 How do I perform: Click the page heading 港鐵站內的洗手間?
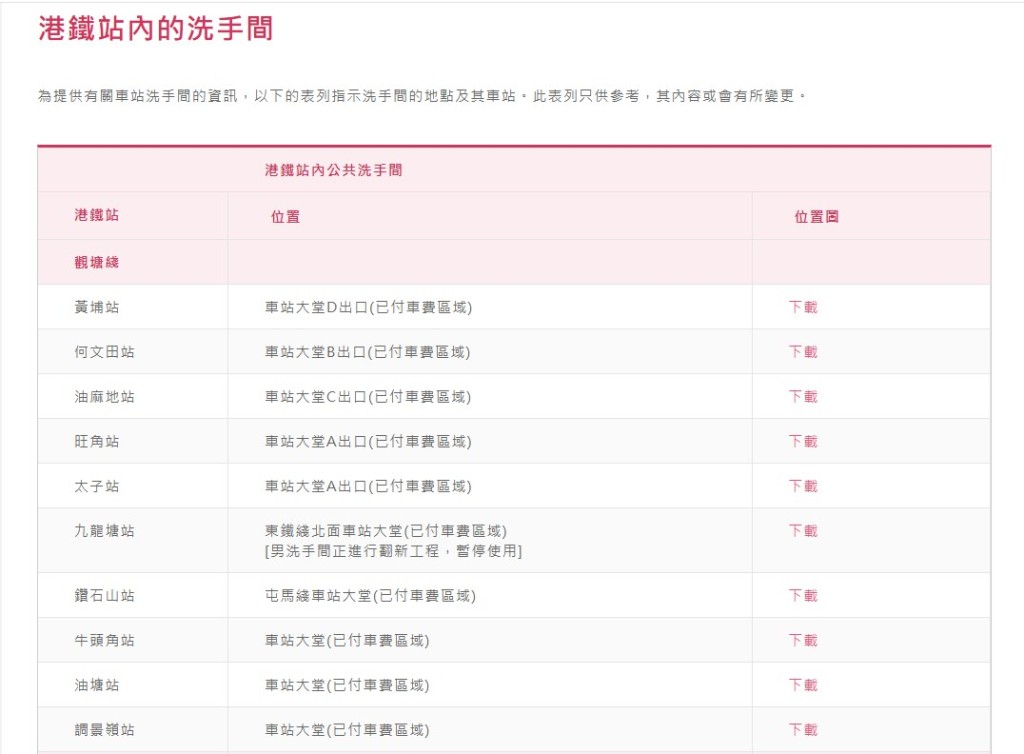155,29
